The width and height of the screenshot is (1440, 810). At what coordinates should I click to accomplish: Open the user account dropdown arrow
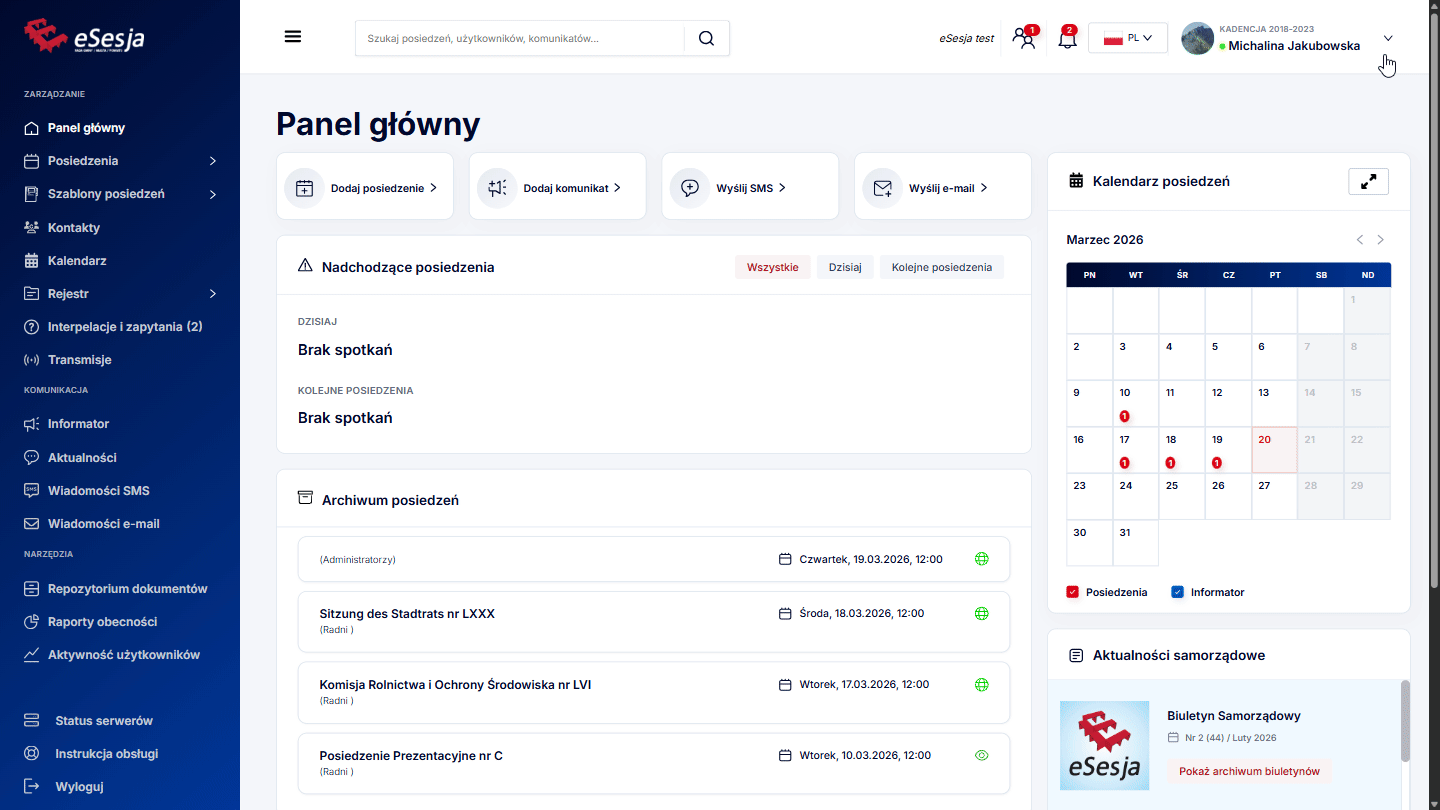(1388, 38)
